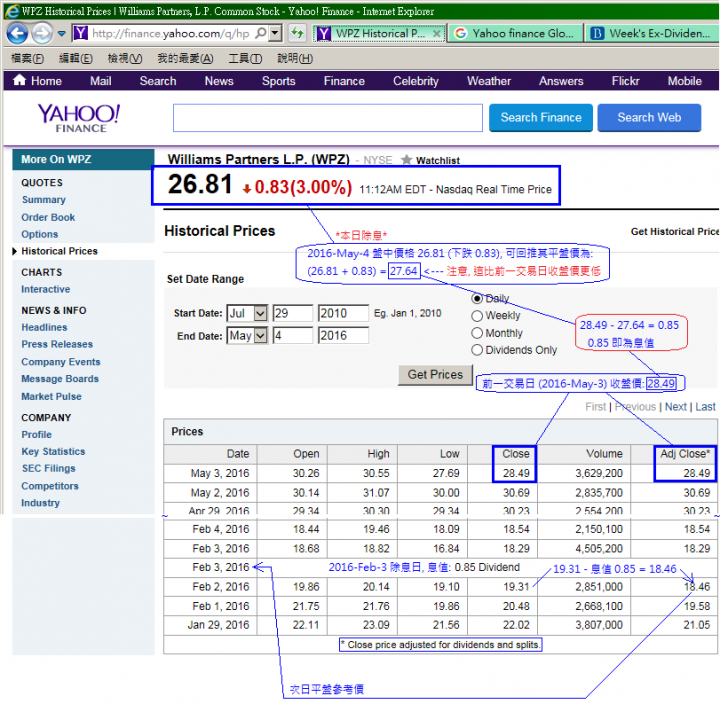Select the Monthly radio button

[x=477, y=333]
